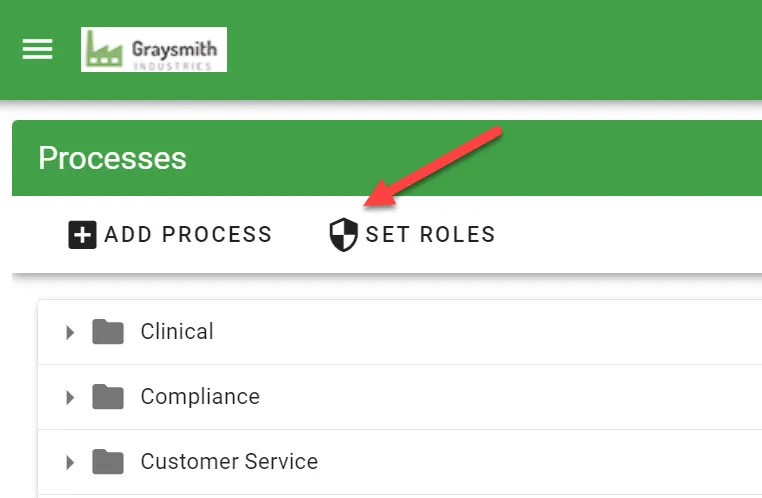Click the shield icon for Set Roles
This screenshot has width=762, height=498.
pyautogui.click(x=343, y=234)
